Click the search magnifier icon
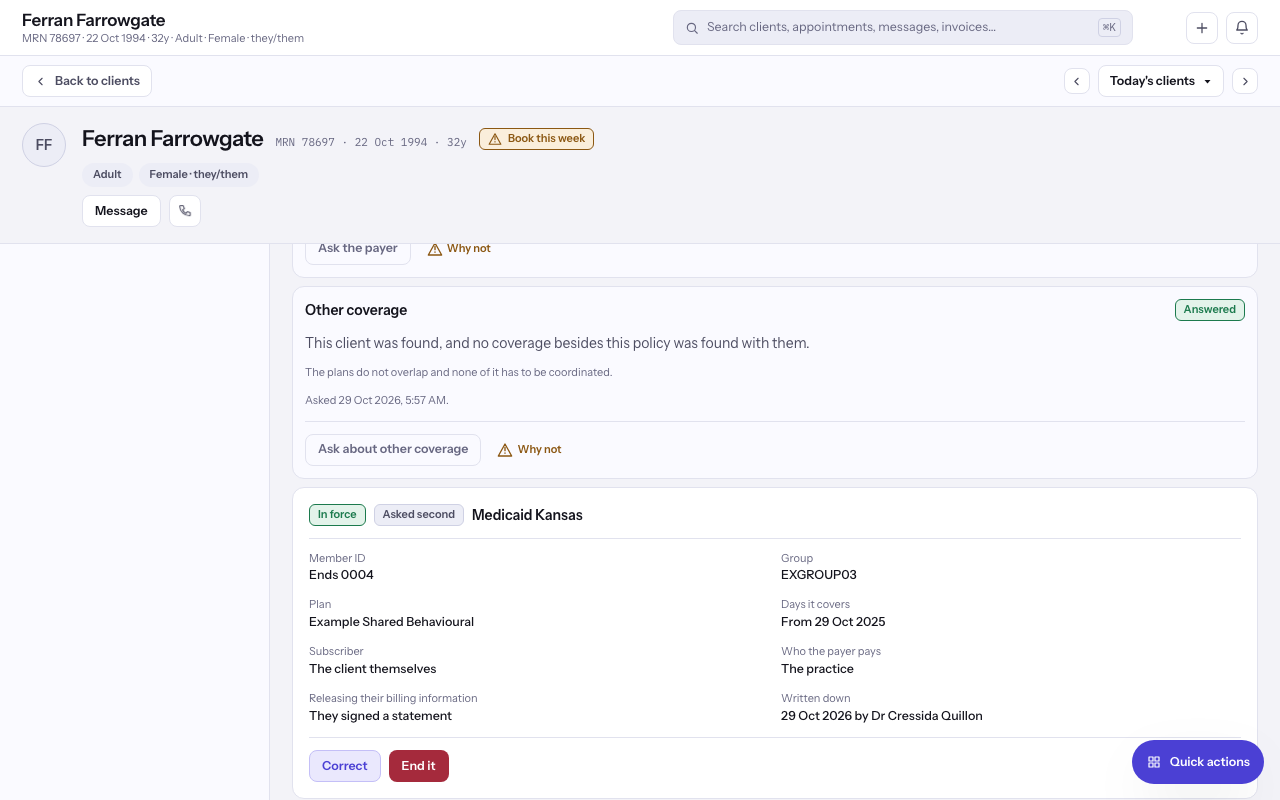This screenshot has width=1280, height=800. tap(692, 28)
